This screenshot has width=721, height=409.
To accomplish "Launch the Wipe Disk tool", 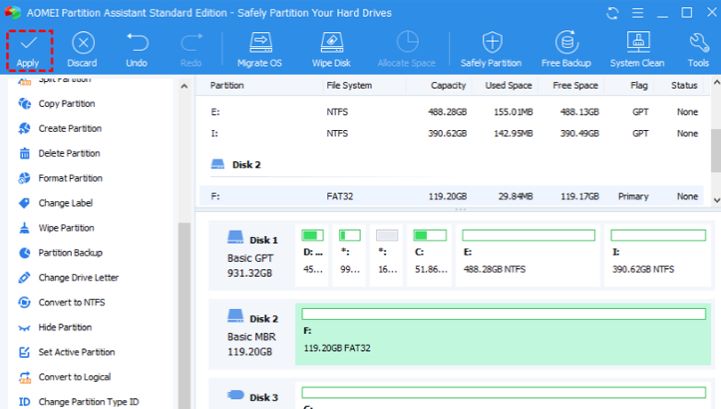I will (332, 50).
